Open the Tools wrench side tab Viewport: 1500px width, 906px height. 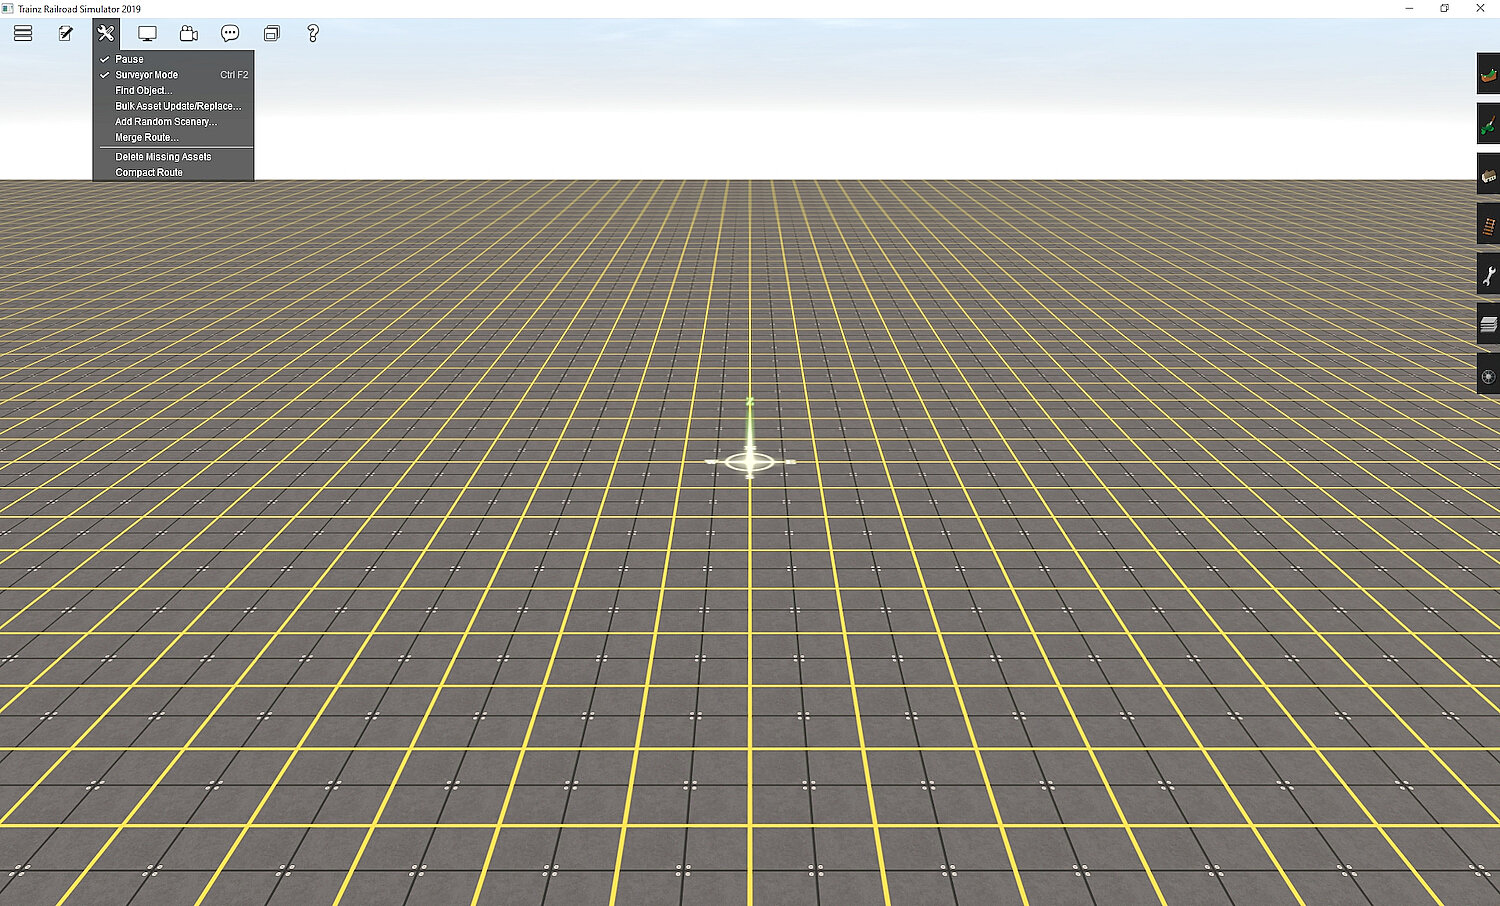tap(1488, 275)
